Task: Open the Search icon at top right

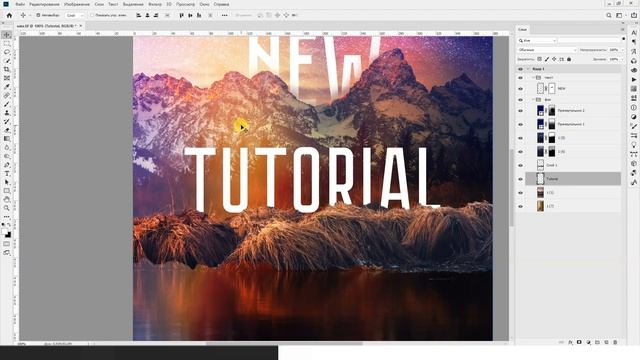Action: (609, 15)
